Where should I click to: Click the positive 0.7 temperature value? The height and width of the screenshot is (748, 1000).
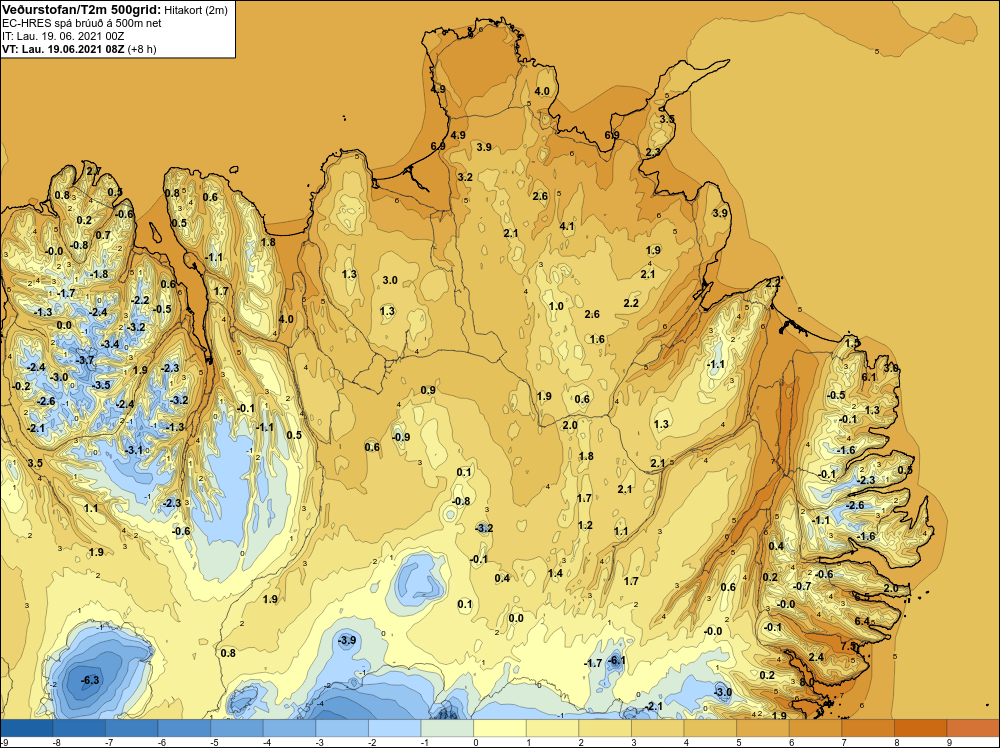click(103, 235)
